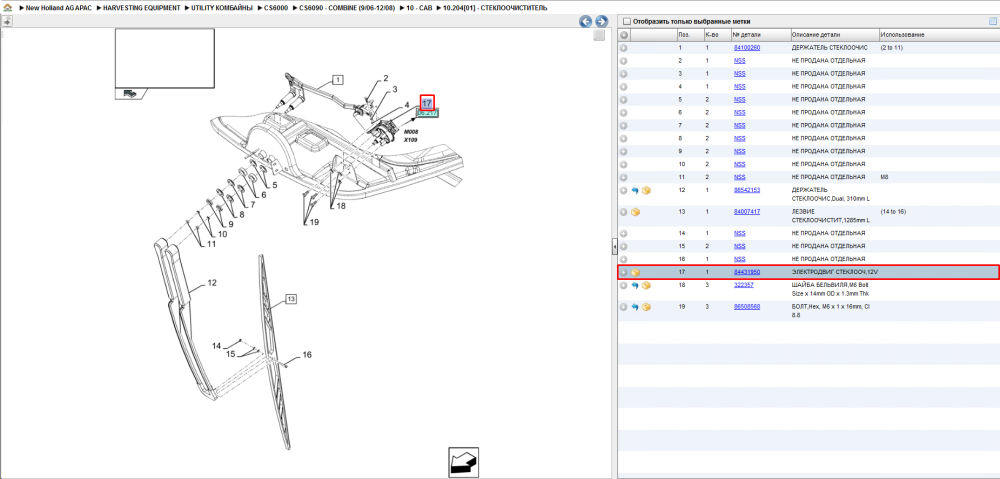Screen dimensions: 1000x479
Task: Open the NSS link in row 16
Action: pyautogui.click(x=739, y=259)
